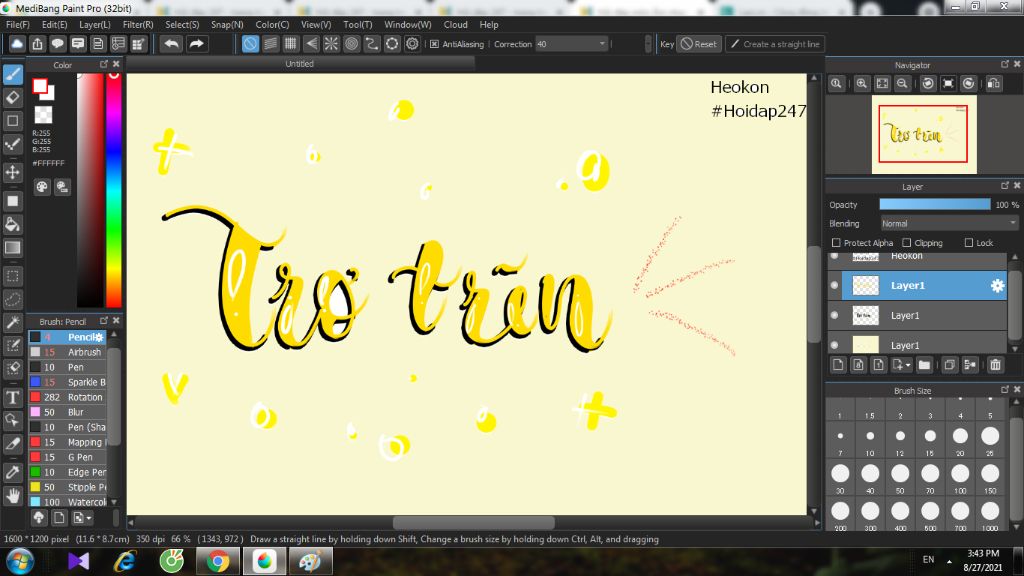Open the color palette icon
1024x576 pixels.
pos(42,187)
